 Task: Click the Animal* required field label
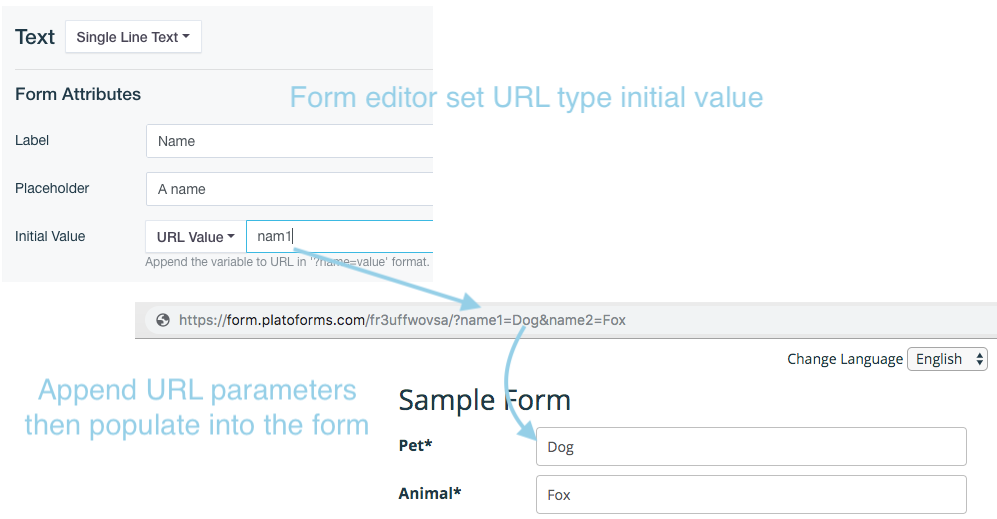click(x=430, y=492)
